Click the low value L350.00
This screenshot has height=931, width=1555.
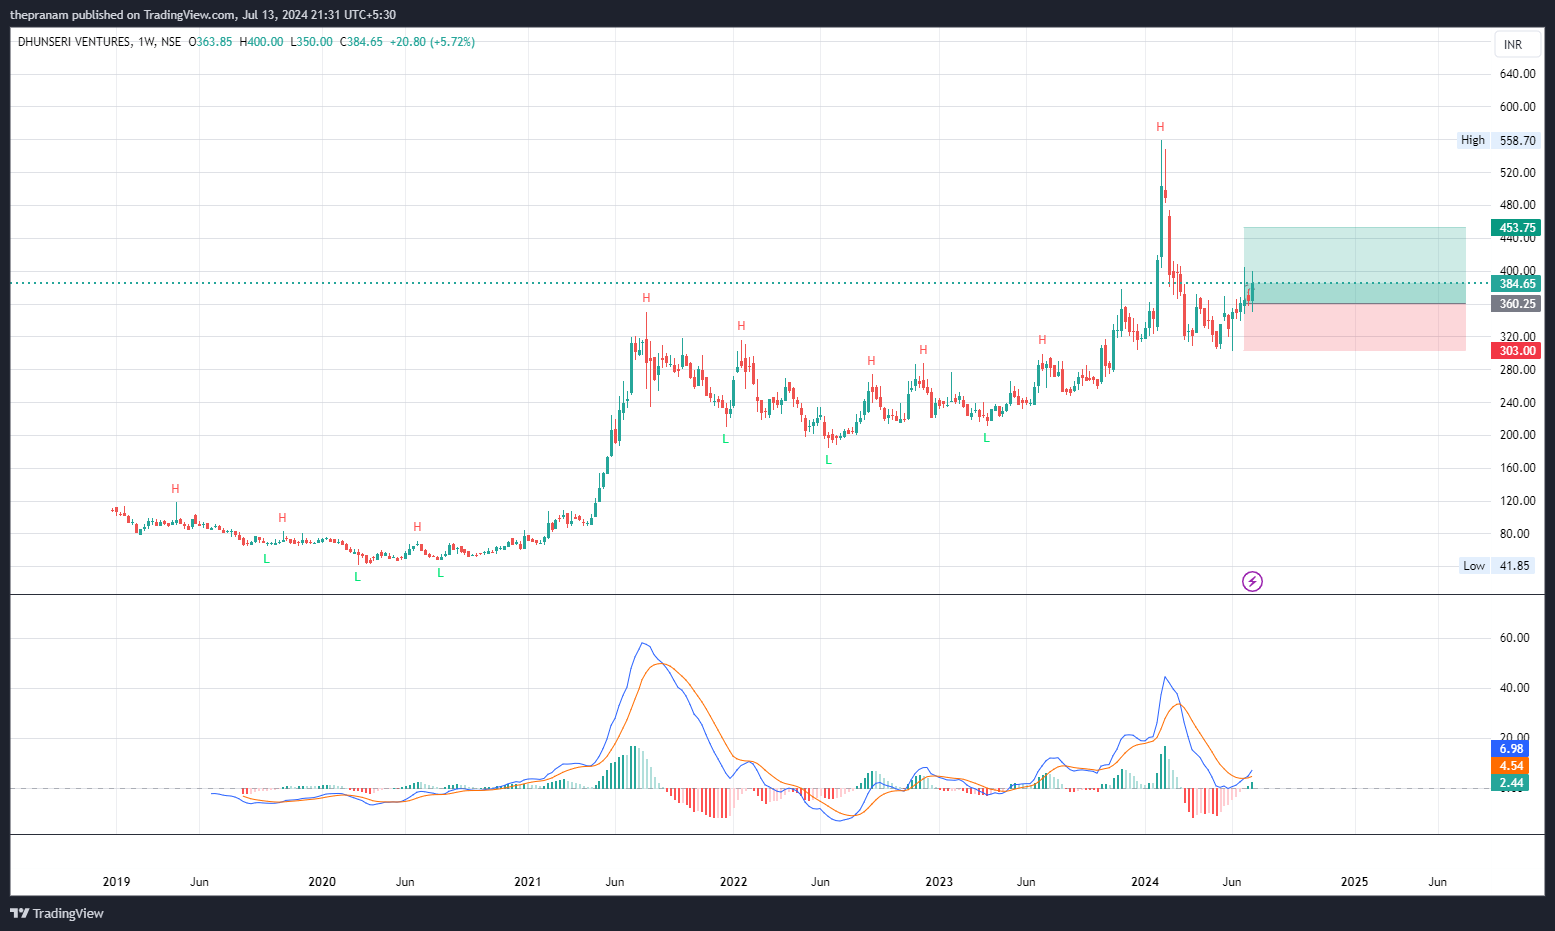pyautogui.click(x=311, y=42)
